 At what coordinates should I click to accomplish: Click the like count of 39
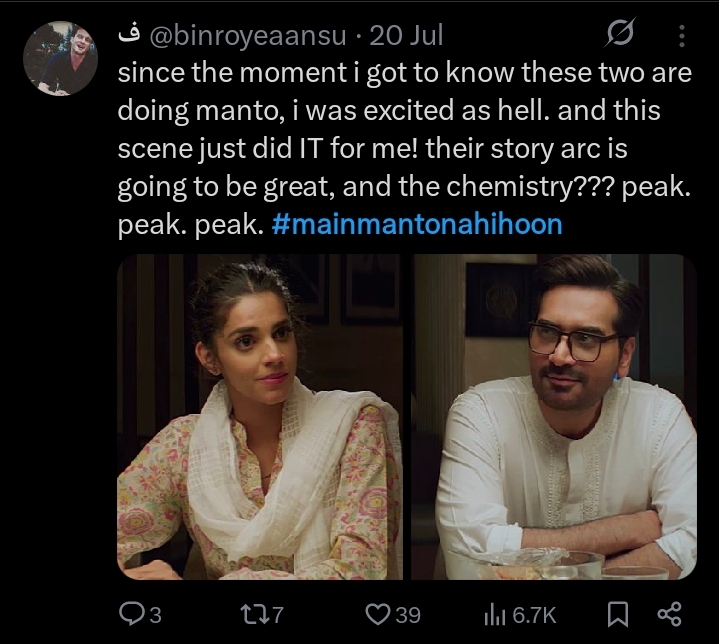tap(407, 614)
